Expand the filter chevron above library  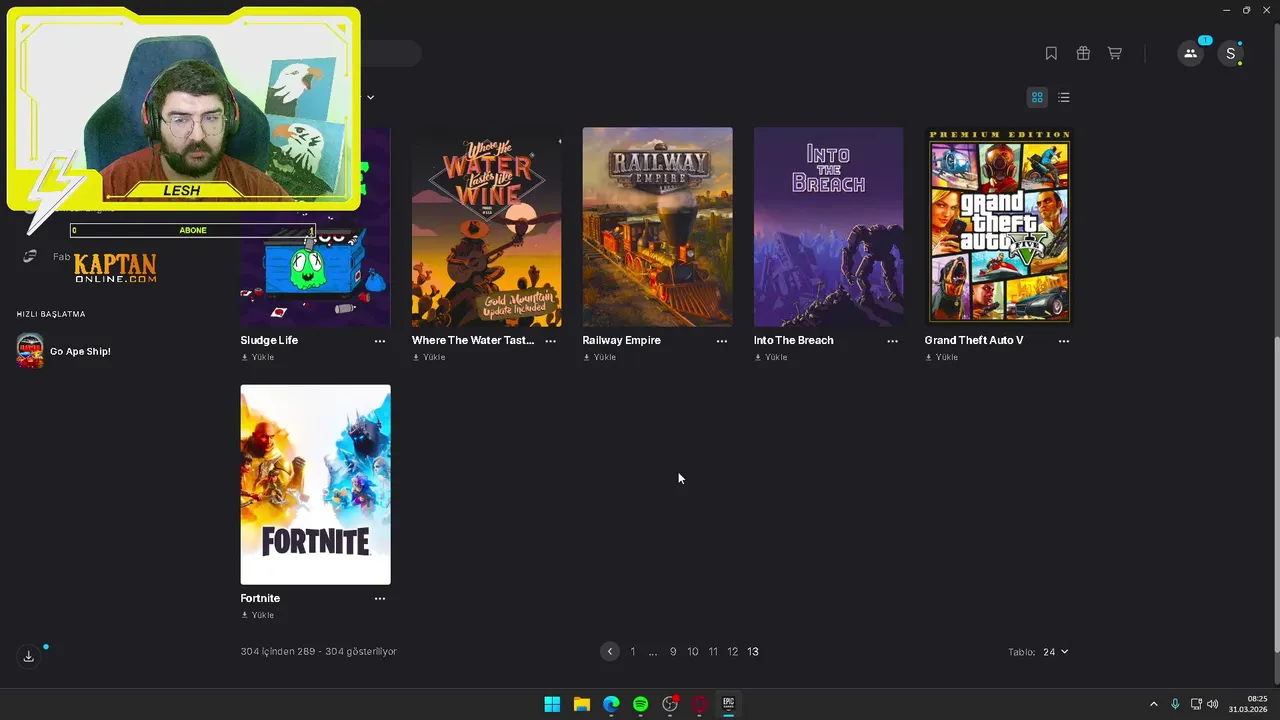point(370,97)
